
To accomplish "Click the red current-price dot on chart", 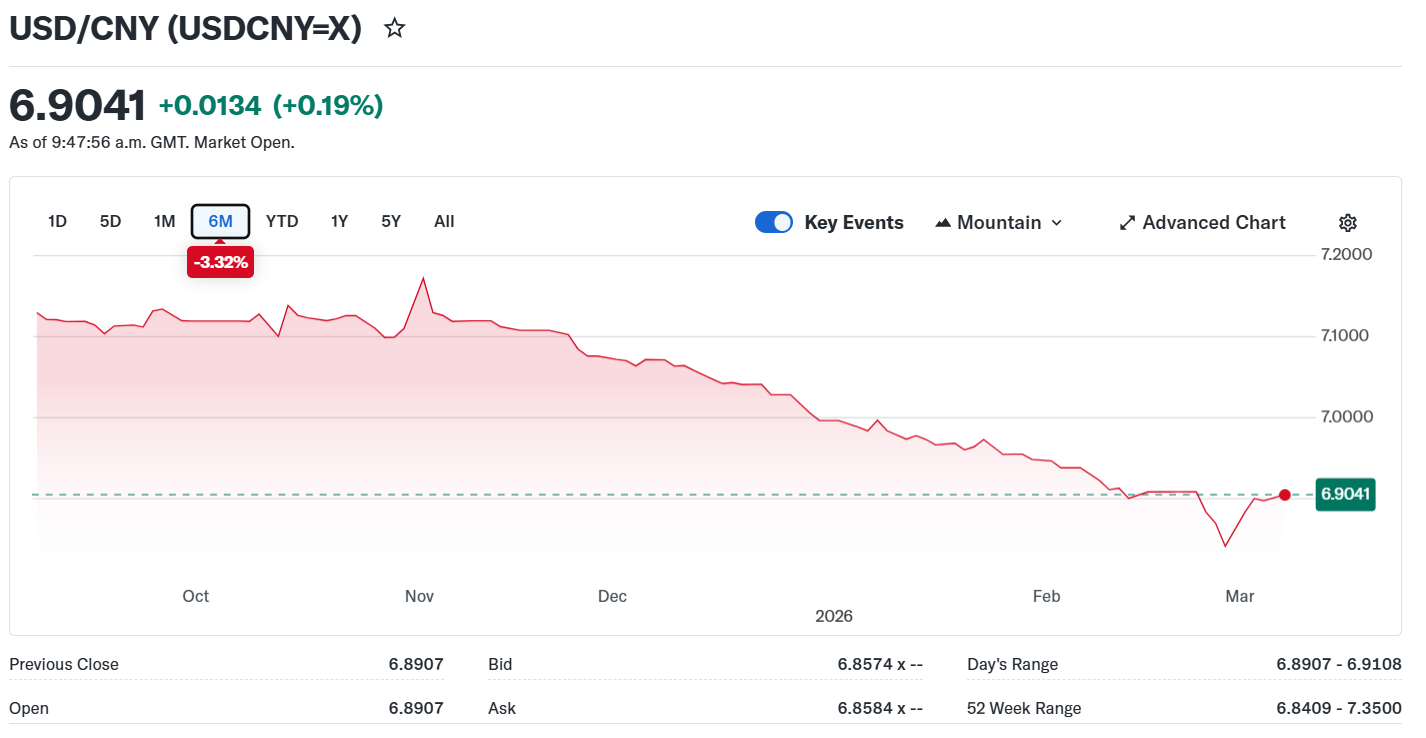I will [x=1285, y=494].
